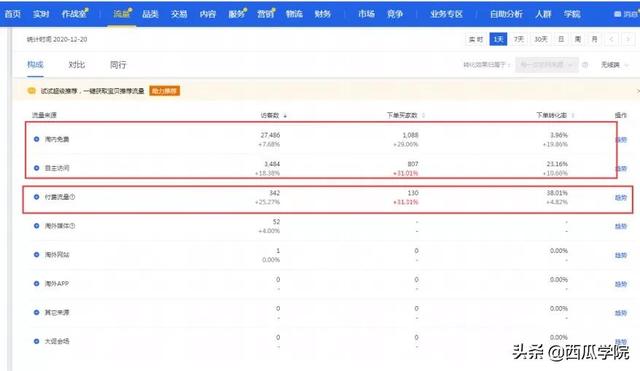Expand the 淘外网站 traffic source row
Viewport: 640px width, 371px height.
coord(36,255)
